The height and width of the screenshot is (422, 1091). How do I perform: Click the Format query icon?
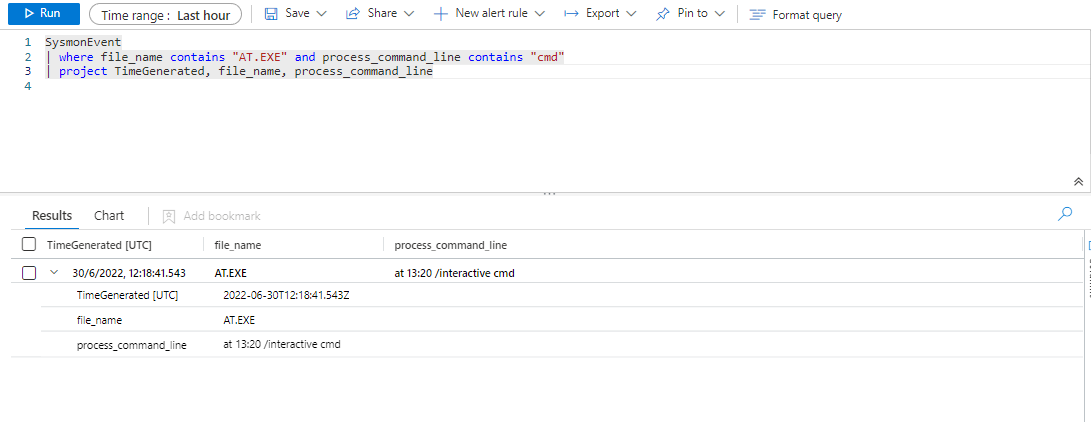(757, 15)
